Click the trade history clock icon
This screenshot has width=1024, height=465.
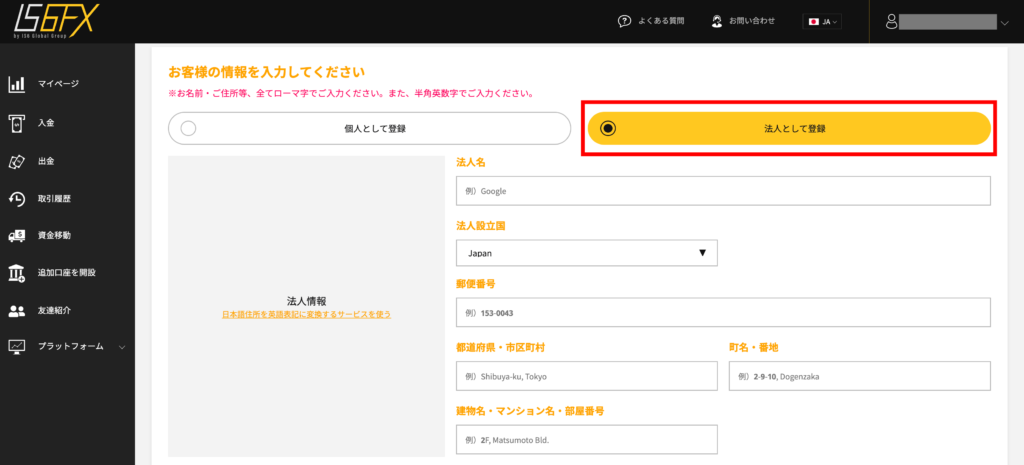[16, 199]
